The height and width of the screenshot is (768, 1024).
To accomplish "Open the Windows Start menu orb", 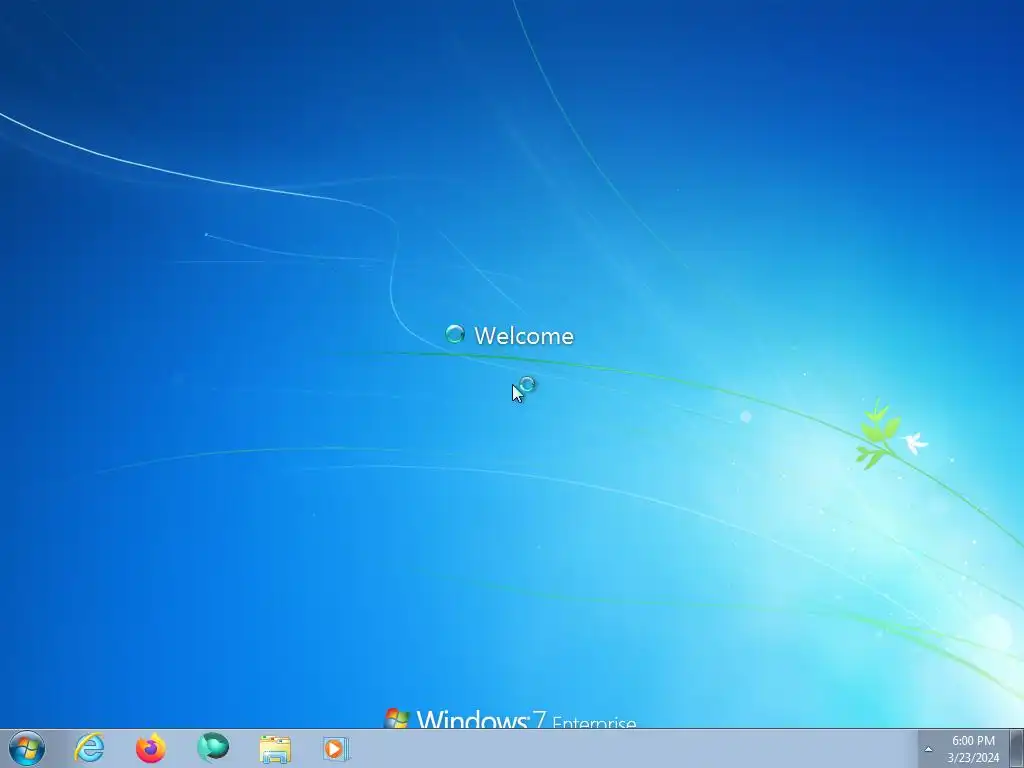I will [27, 748].
